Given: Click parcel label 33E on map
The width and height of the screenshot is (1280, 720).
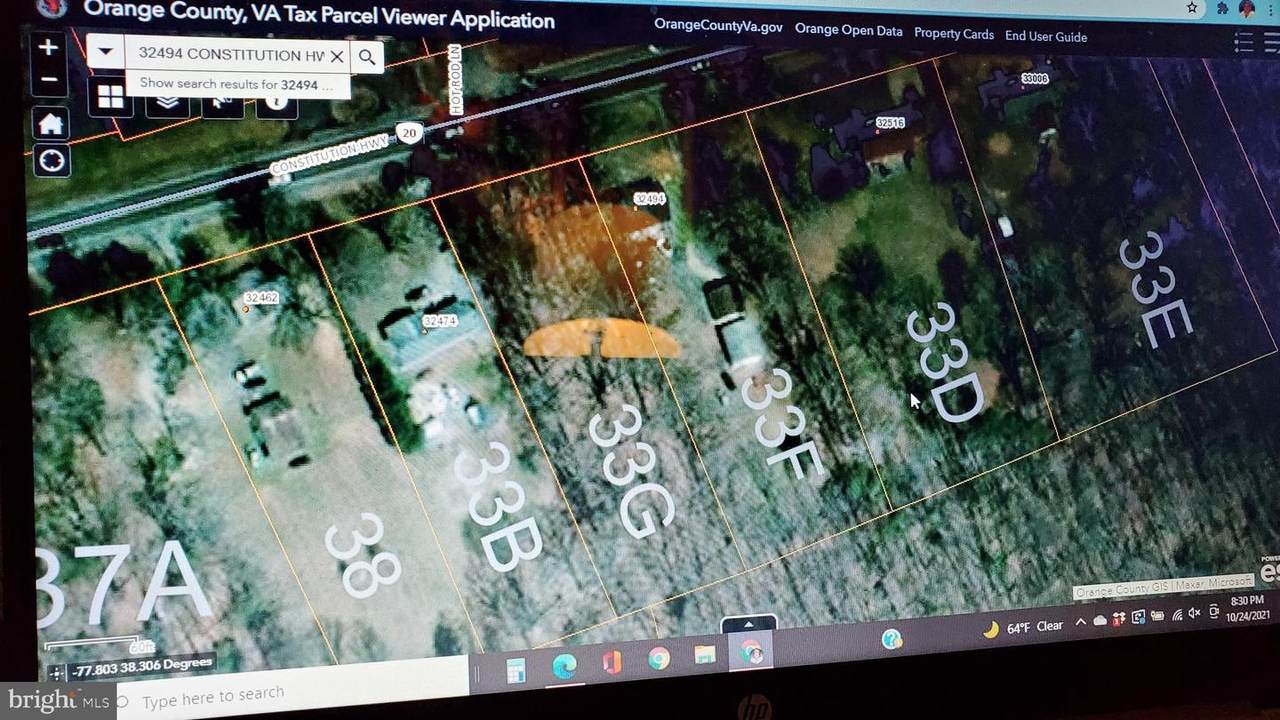Looking at the screenshot, I should 1155,289.
